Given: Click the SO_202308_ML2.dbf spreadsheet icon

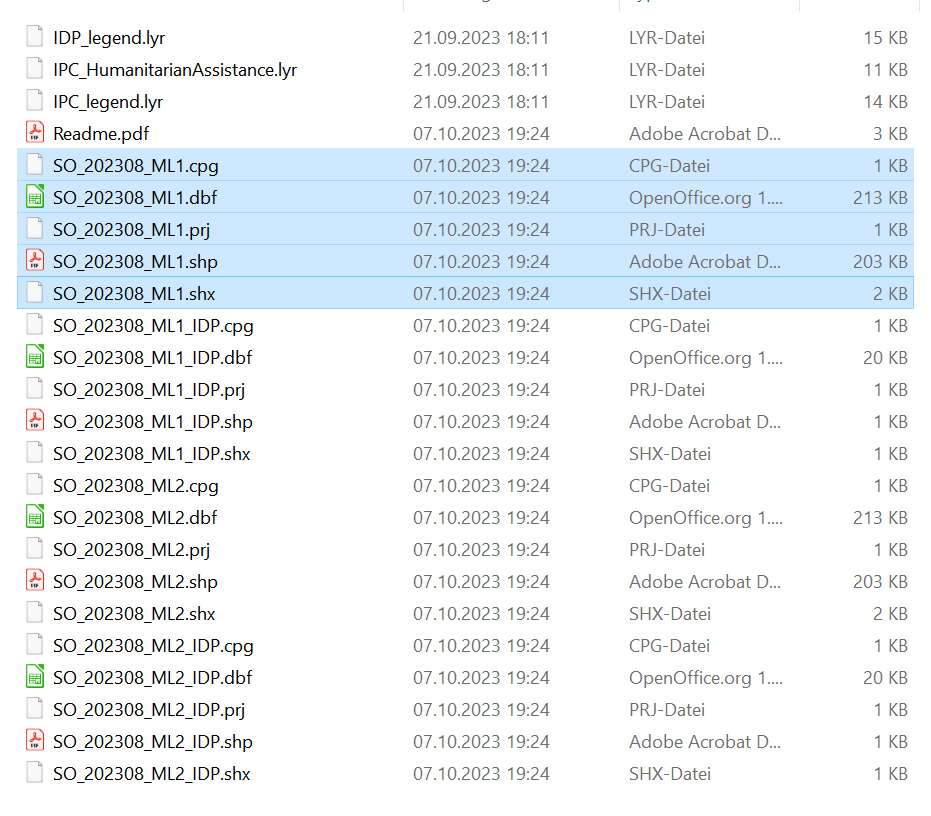Looking at the screenshot, I should pyautogui.click(x=35, y=517).
